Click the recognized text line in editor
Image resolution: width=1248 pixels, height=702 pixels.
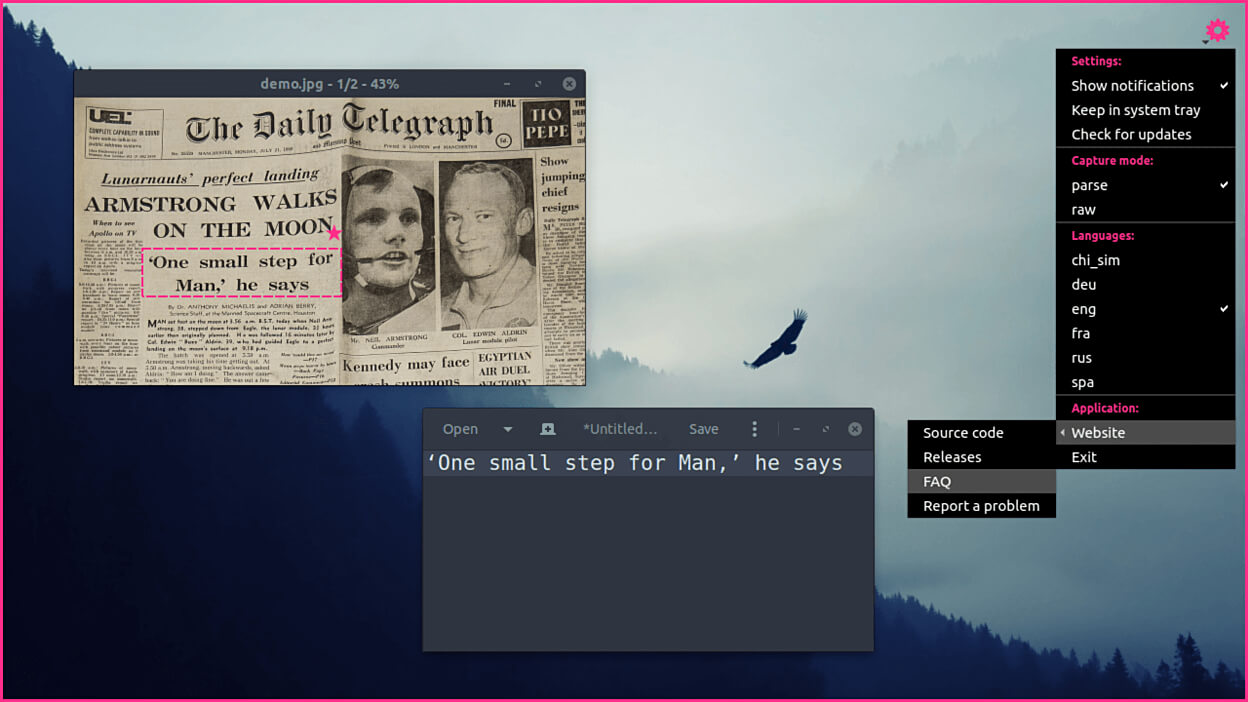click(634, 463)
